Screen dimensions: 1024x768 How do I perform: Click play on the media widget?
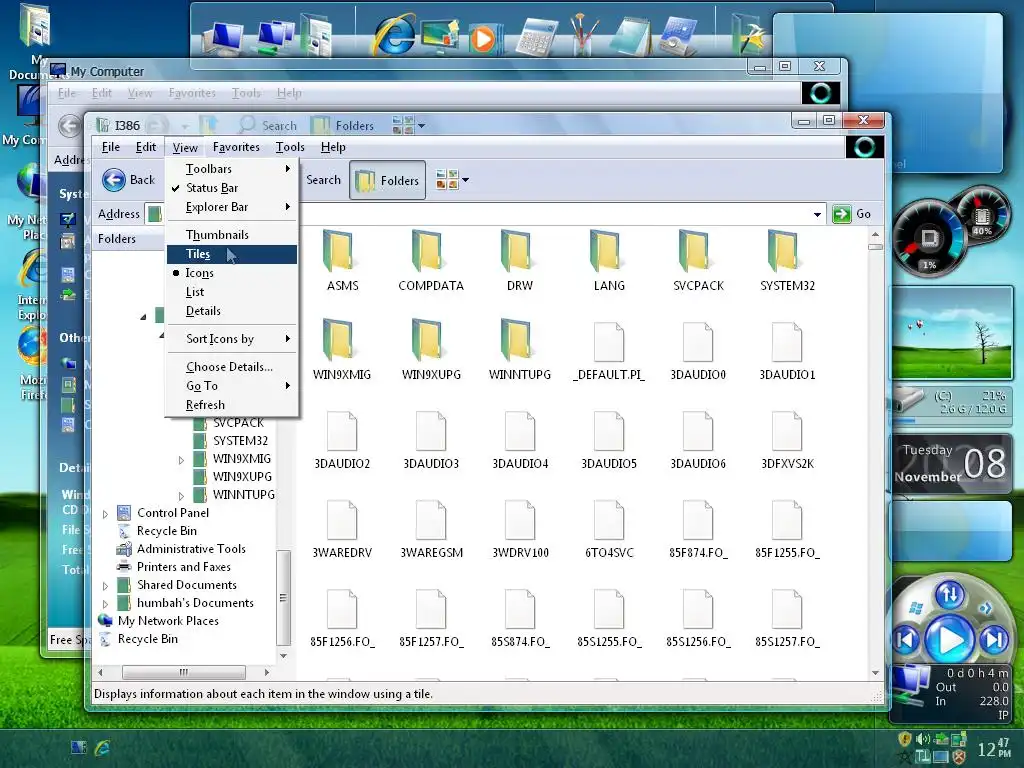coord(950,639)
